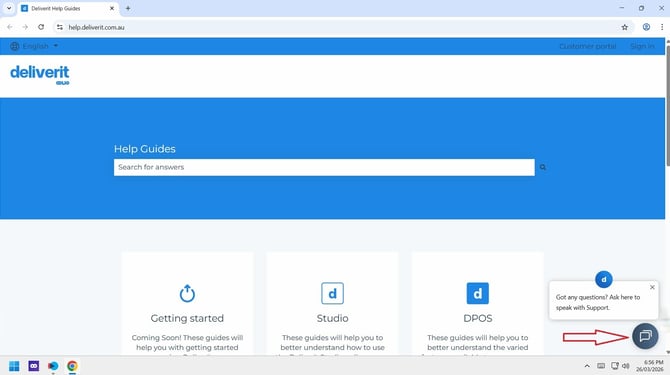Open the volume tray icon

click(x=626, y=366)
